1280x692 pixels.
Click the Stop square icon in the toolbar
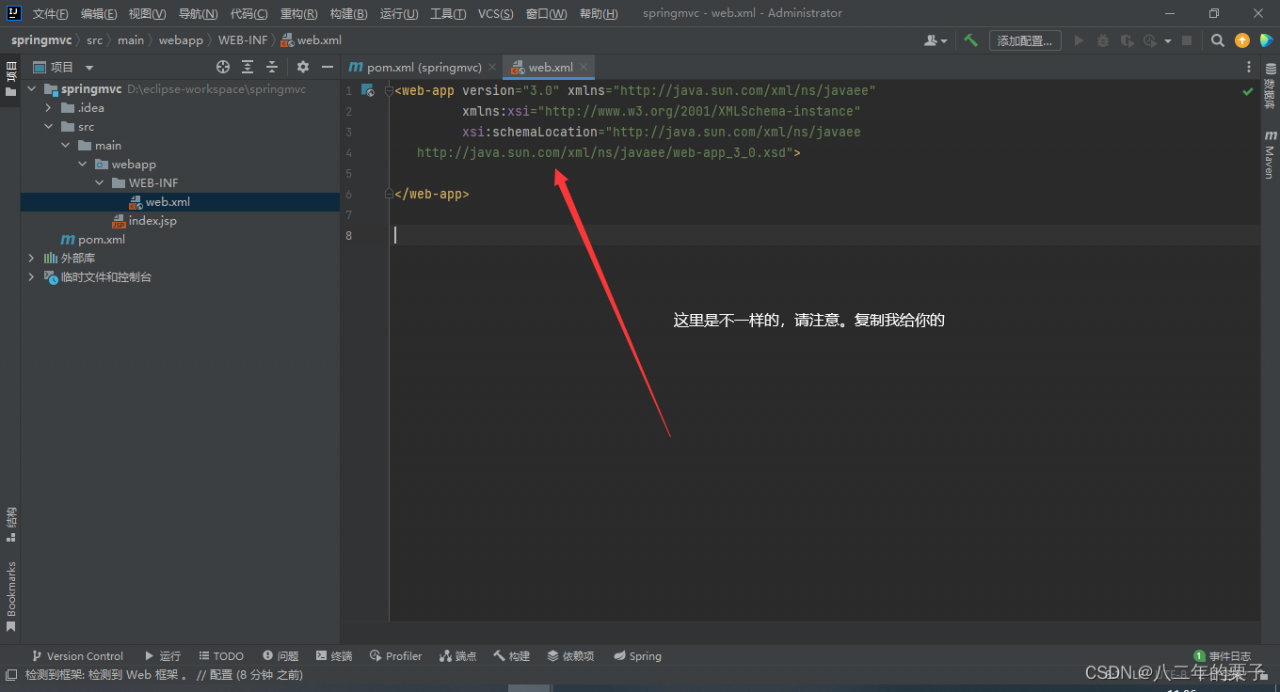[1187, 41]
